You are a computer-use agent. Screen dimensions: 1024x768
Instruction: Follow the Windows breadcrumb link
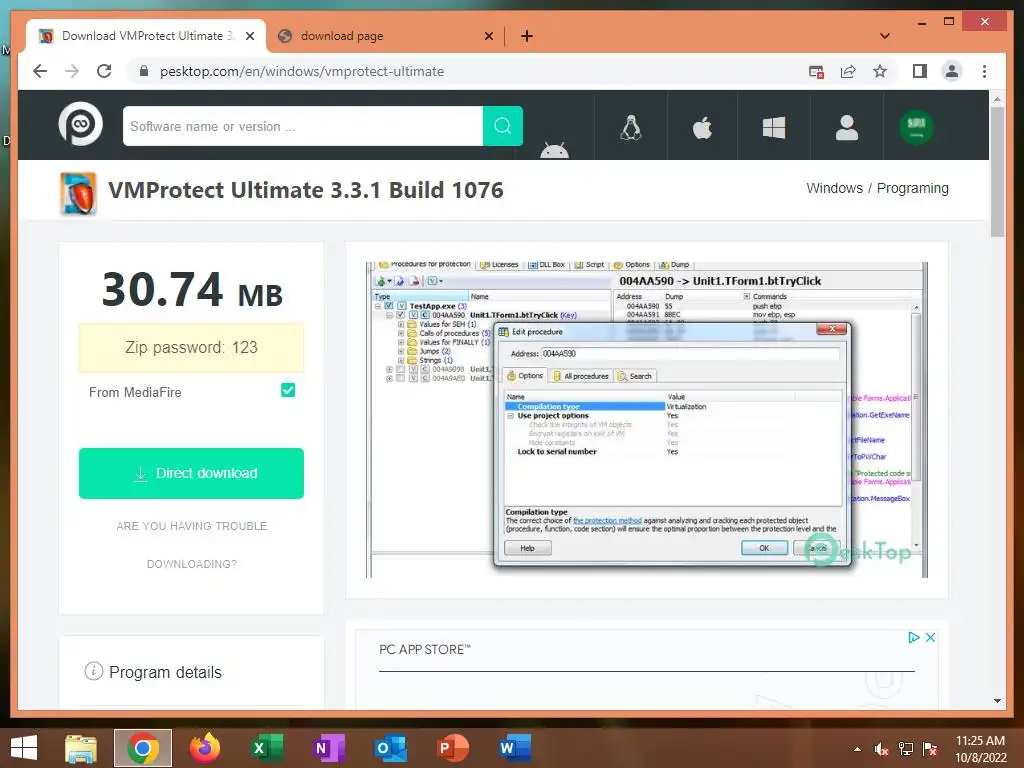pos(834,188)
